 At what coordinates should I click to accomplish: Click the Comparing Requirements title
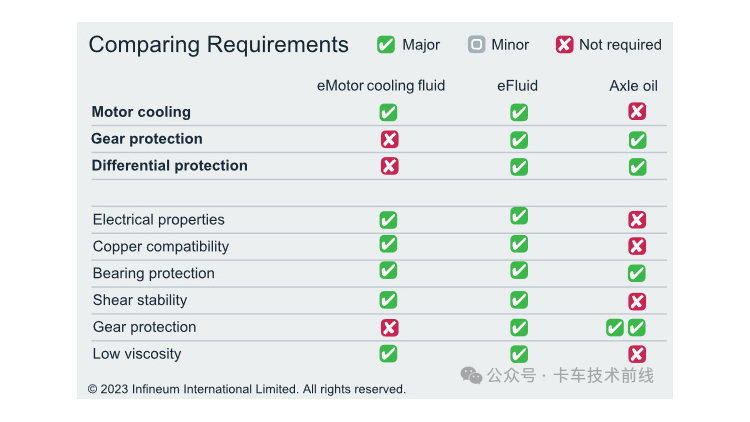[x=219, y=45]
